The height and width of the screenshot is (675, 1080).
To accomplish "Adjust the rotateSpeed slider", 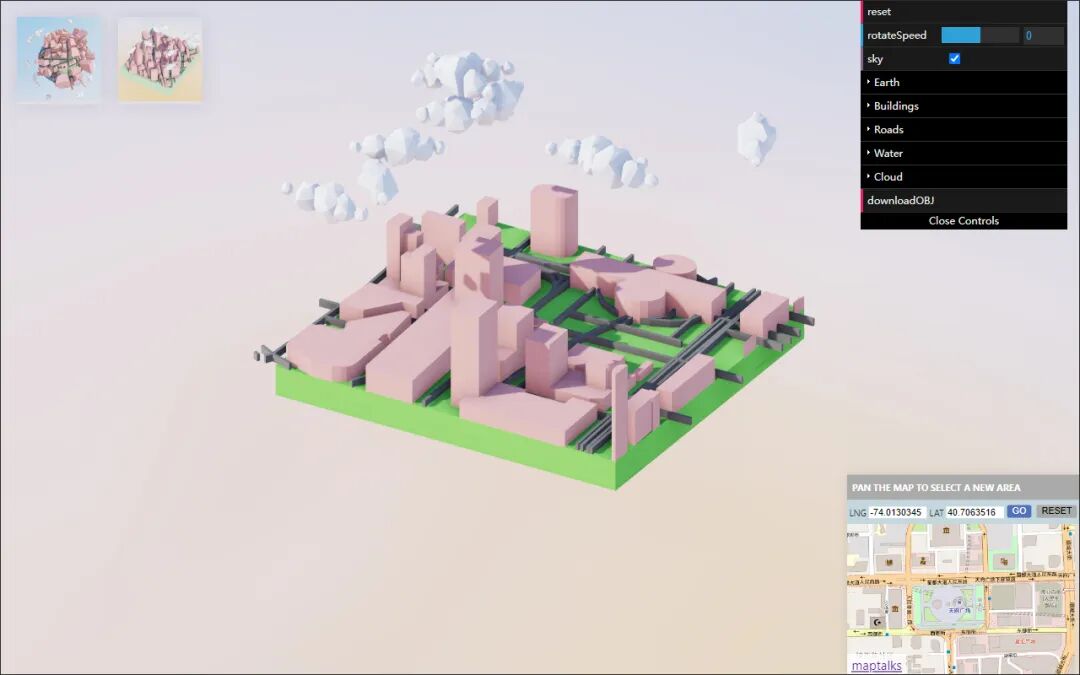I will 979,35.
